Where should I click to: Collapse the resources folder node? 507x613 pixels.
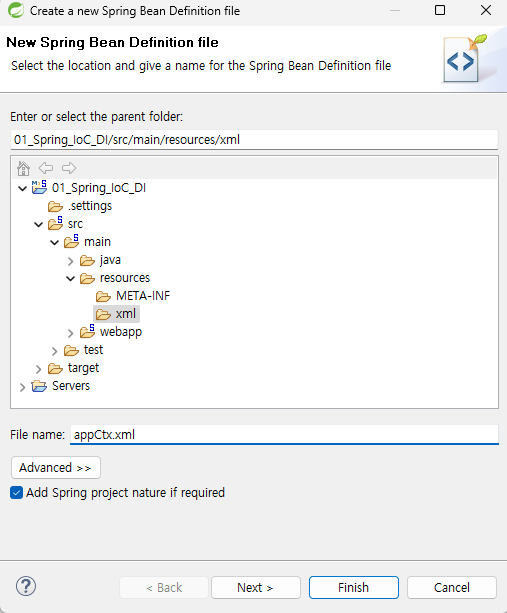coord(70,278)
